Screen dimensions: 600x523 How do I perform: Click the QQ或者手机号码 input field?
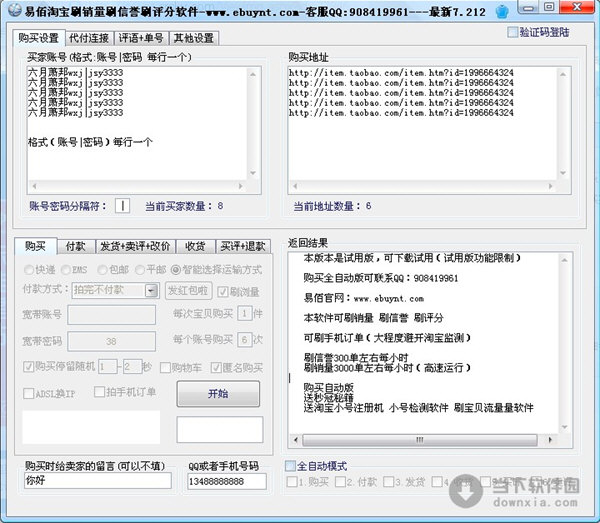click(227, 481)
